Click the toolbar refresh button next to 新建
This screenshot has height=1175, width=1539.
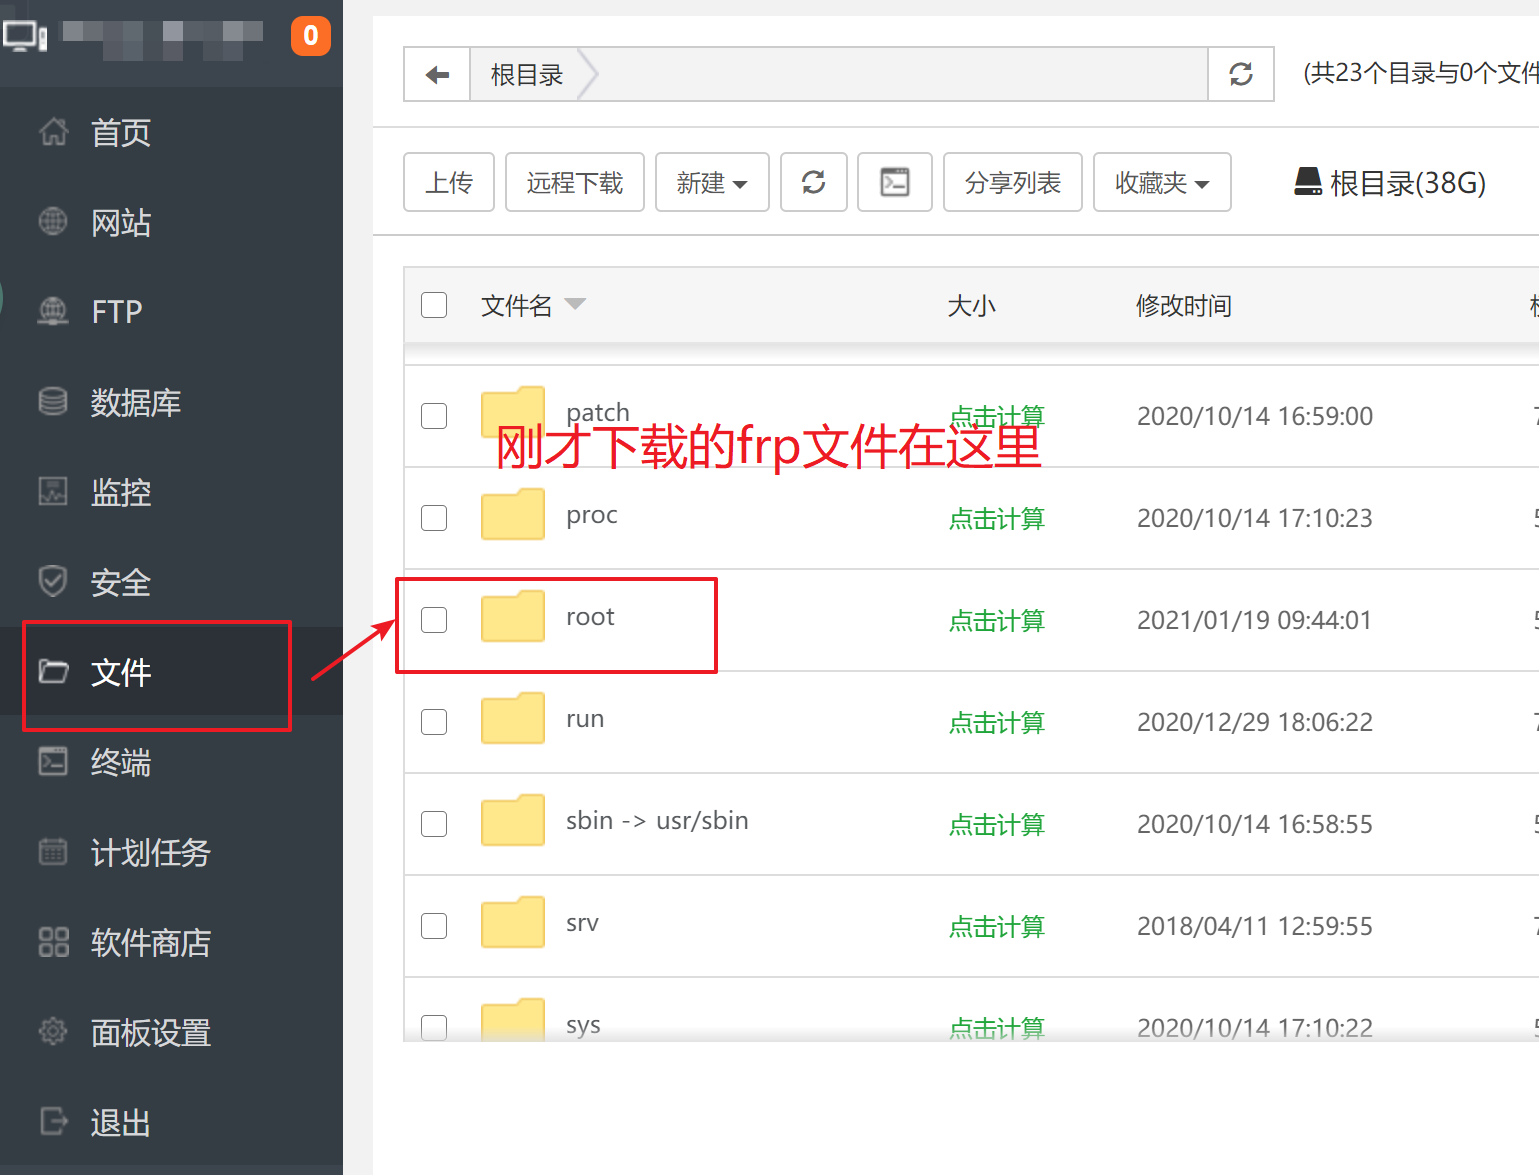(x=814, y=182)
